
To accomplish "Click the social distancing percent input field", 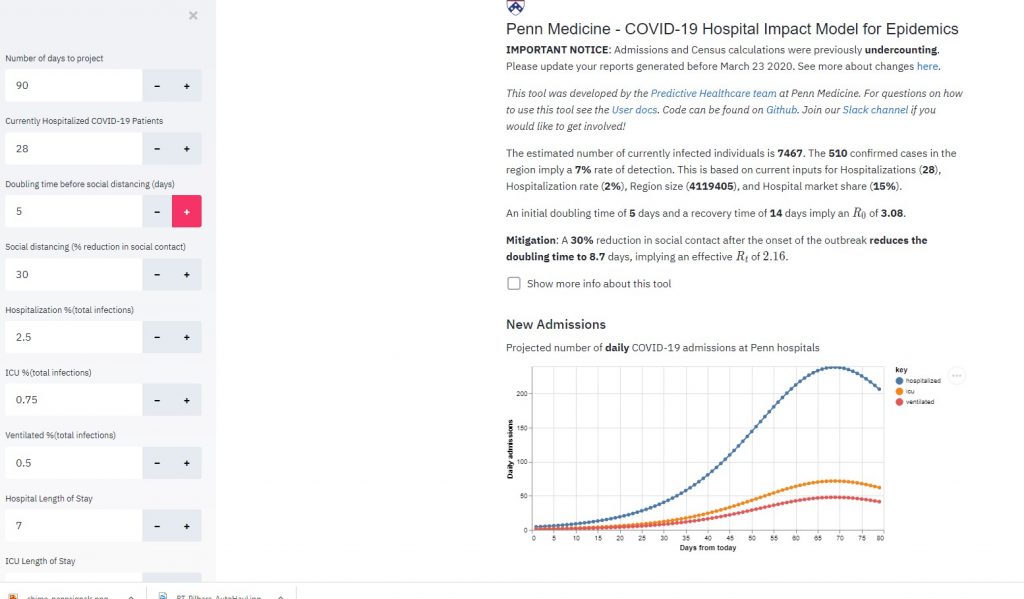I will (72, 274).
